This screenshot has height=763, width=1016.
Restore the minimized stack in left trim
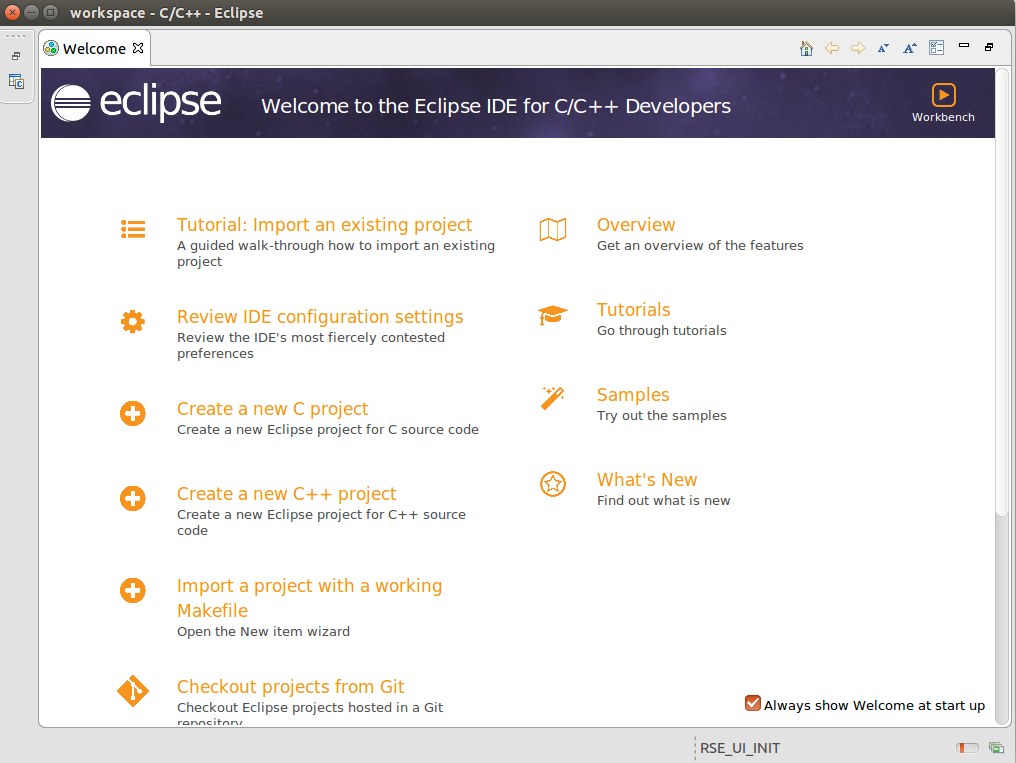[16, 56]
